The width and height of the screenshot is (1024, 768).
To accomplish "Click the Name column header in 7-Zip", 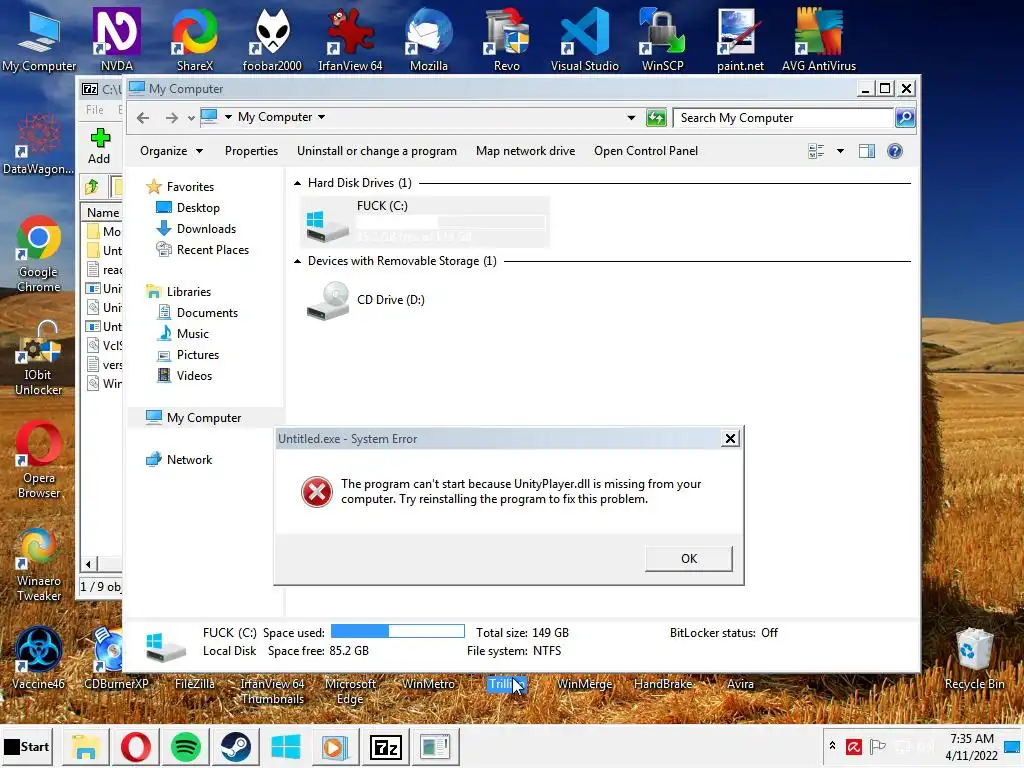I will tap(103, 212).
